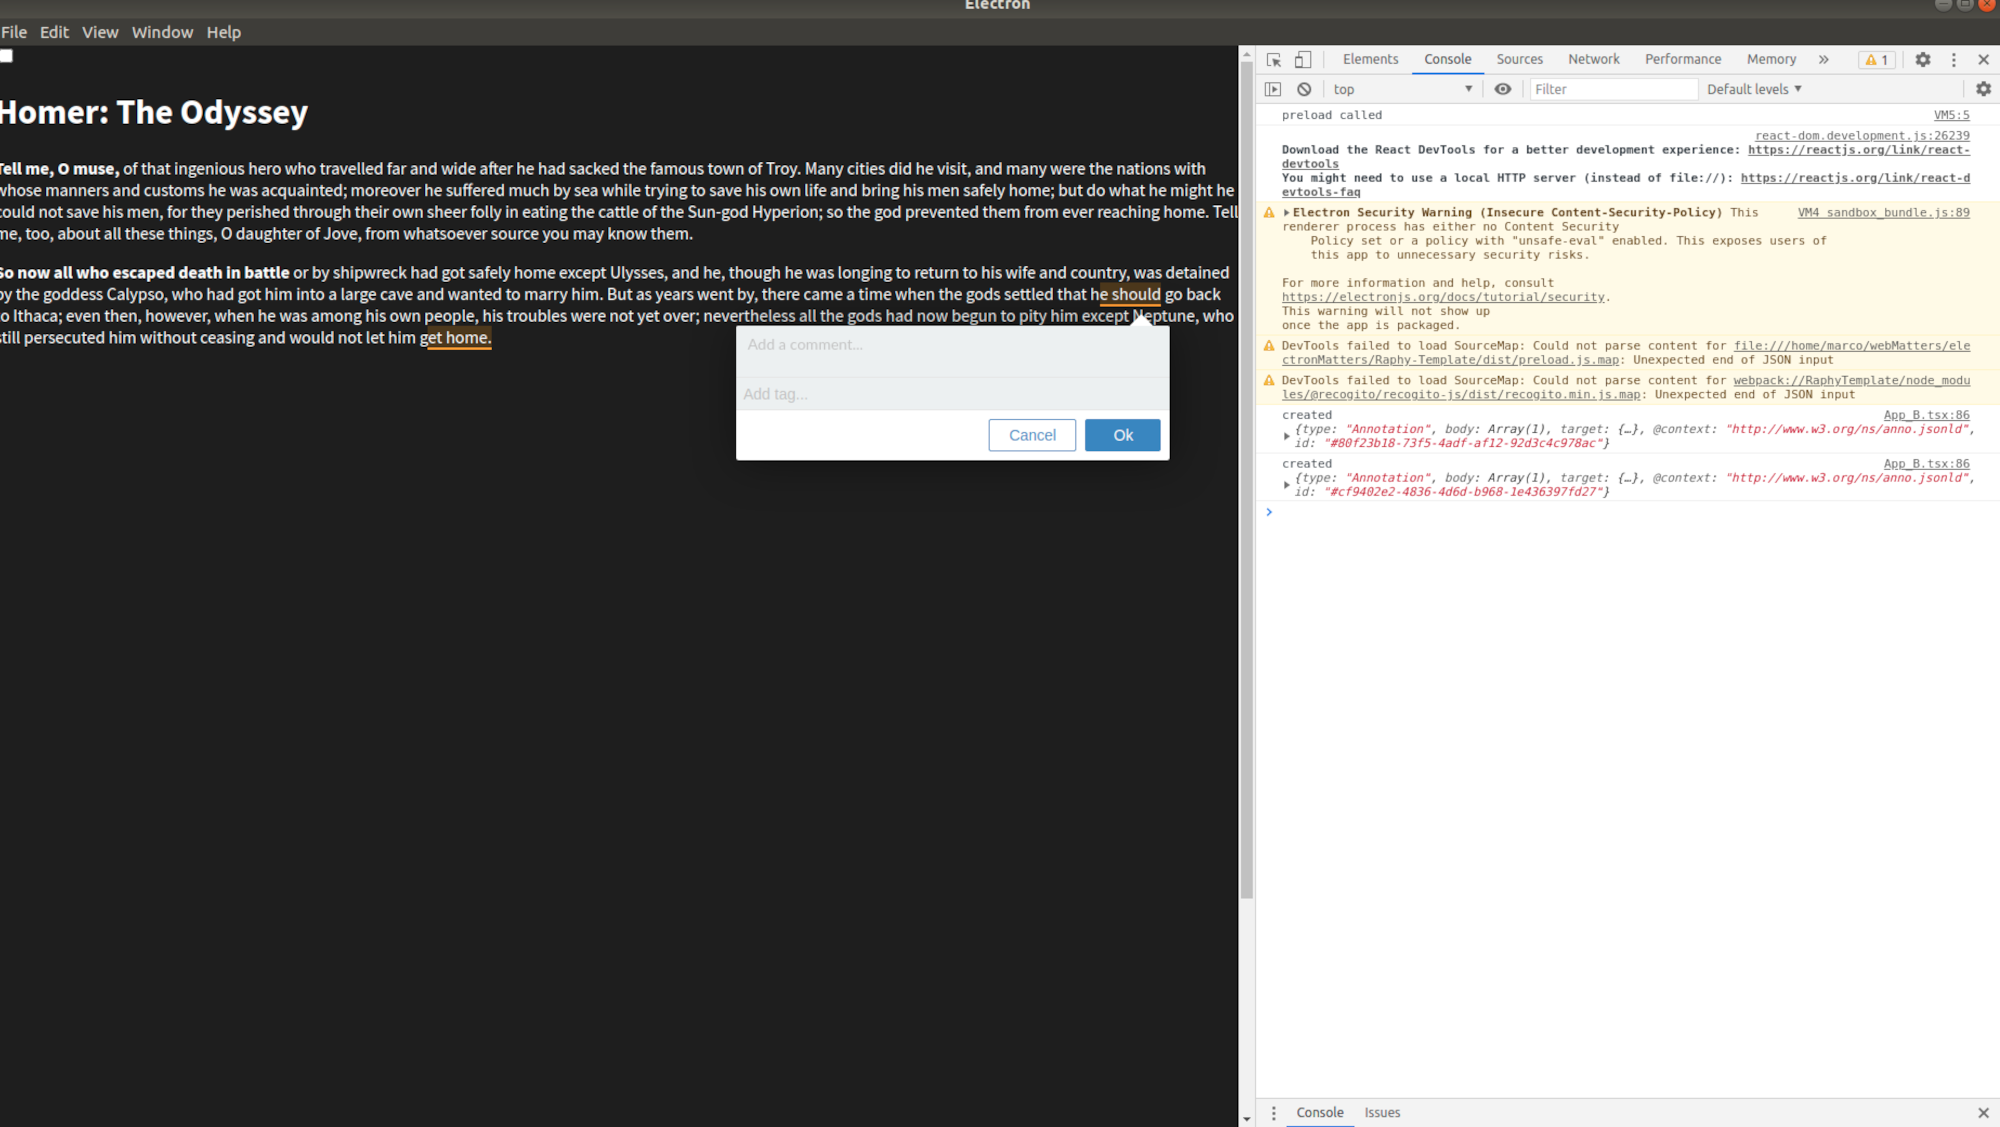Open the console sidebar icon
This screenshot has height=1127, width=2000.
(x=1274, y=89)
